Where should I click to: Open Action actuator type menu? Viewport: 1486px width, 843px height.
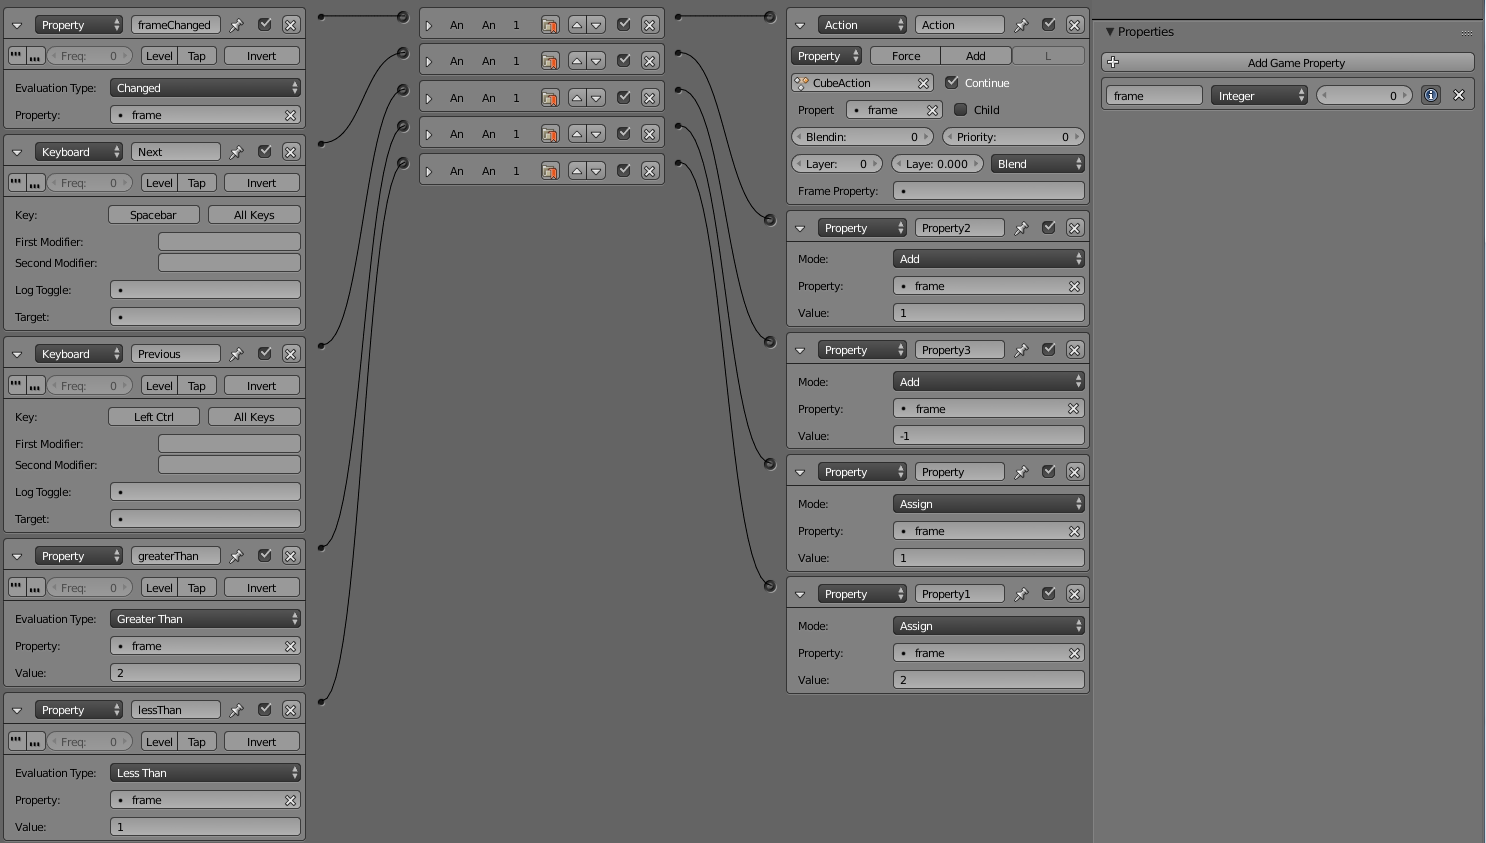pyautogui.click(x=862, y=25)
